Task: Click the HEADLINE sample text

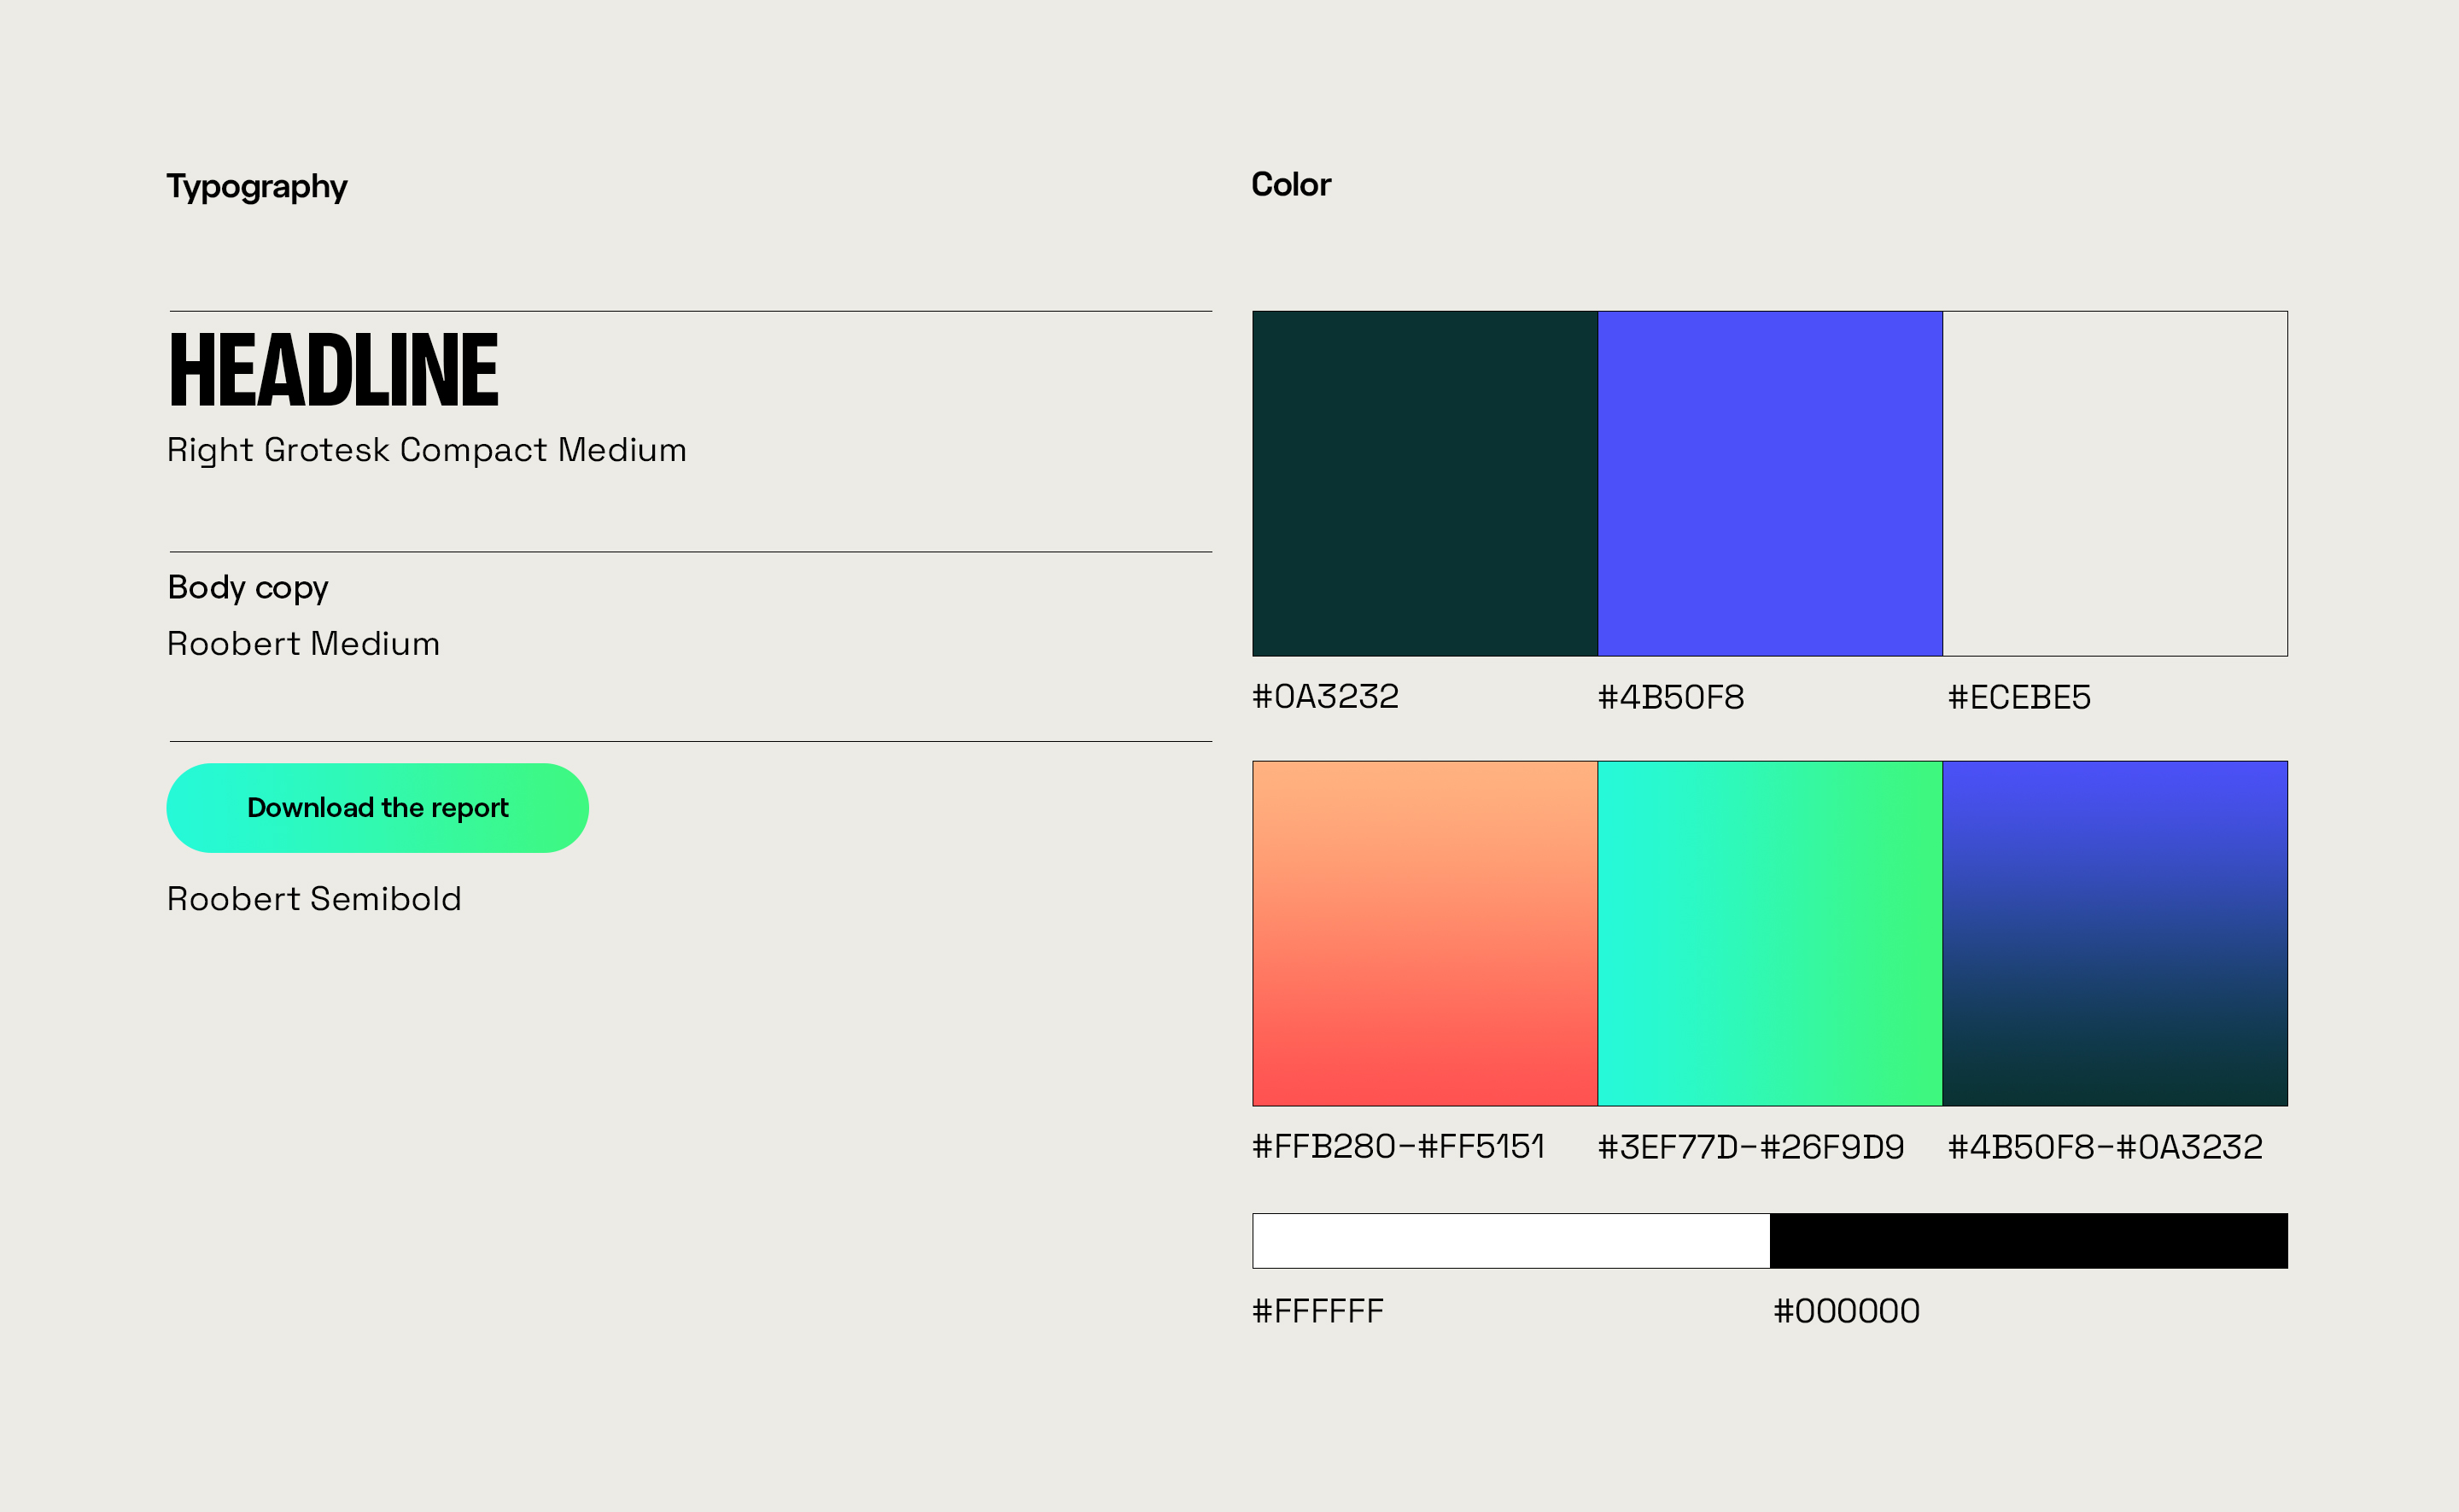Action: point(333,371)
